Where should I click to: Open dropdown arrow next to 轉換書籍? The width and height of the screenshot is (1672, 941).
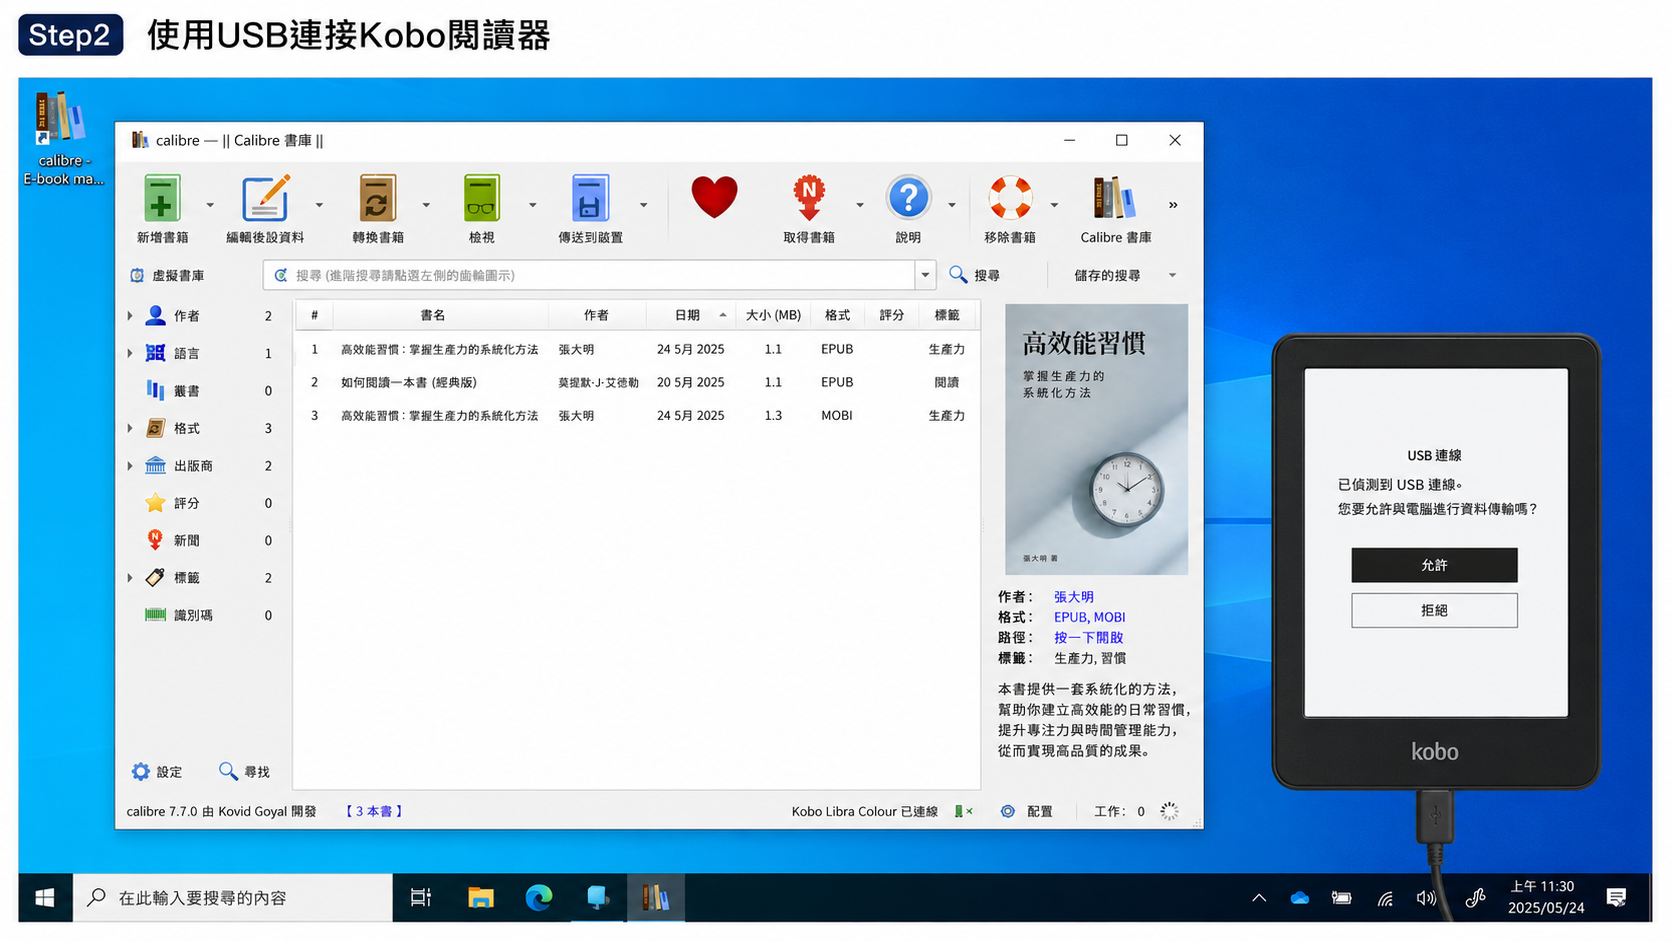(426, 205)
